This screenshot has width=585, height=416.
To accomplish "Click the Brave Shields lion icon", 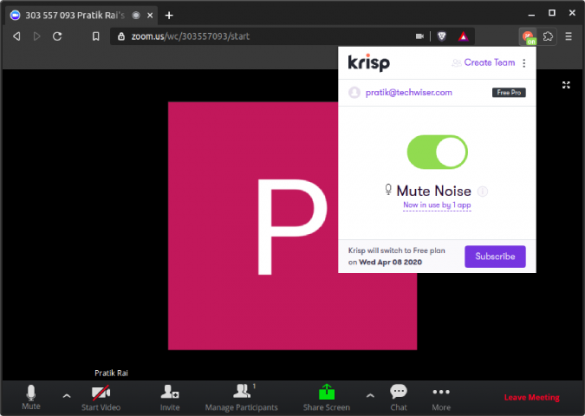I will [442, 36].
